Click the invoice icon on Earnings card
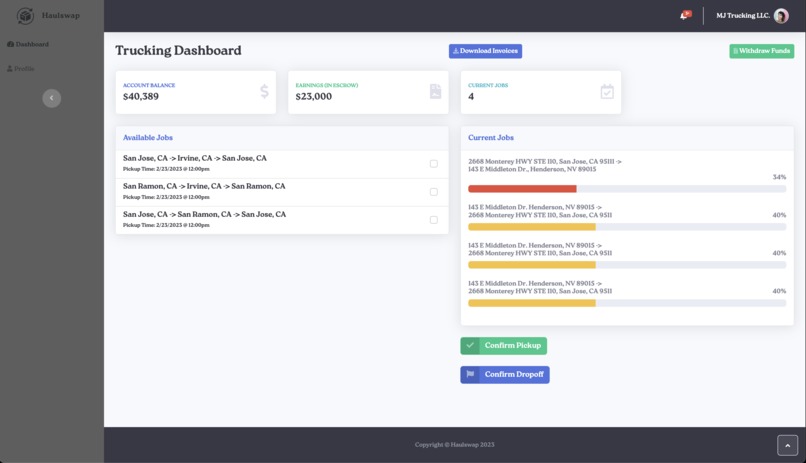The image size is (806, 463). click(435, 91)
